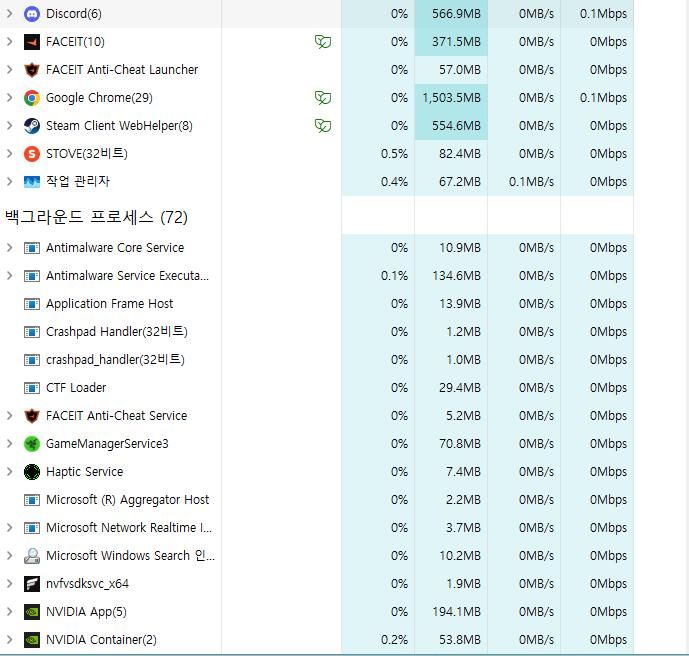The width and height of the screenshot is (689, 656).
Task: Select the CTF Loader process
Action: tap(76, 388)
